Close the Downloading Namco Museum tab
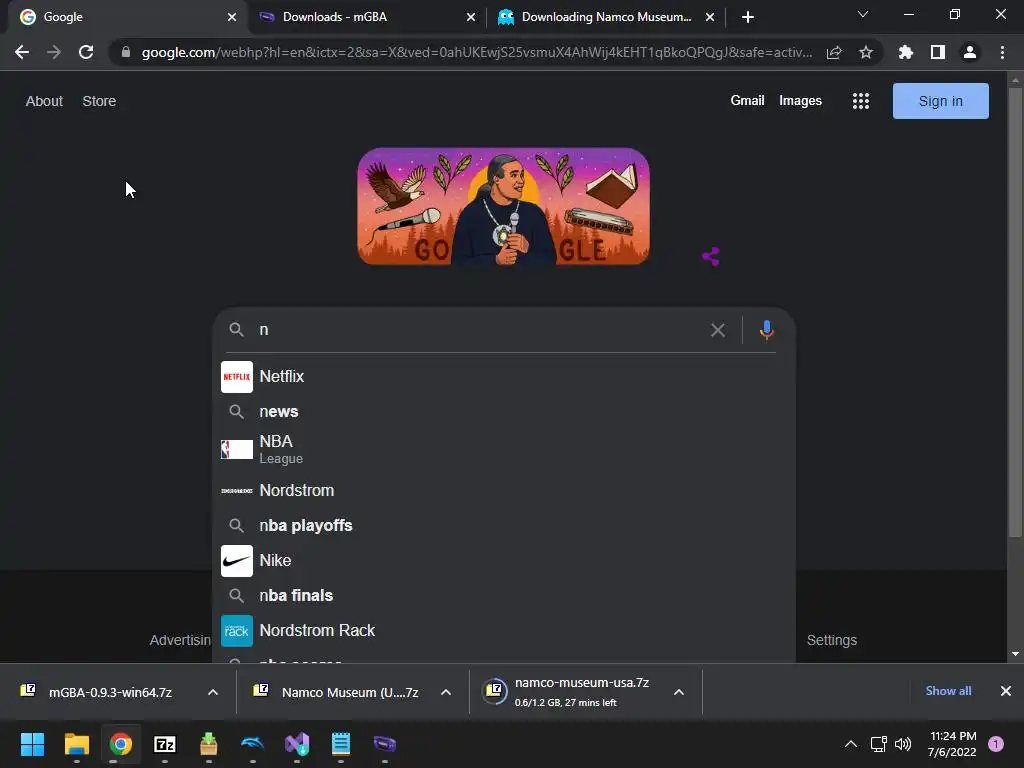 point(710,17)
